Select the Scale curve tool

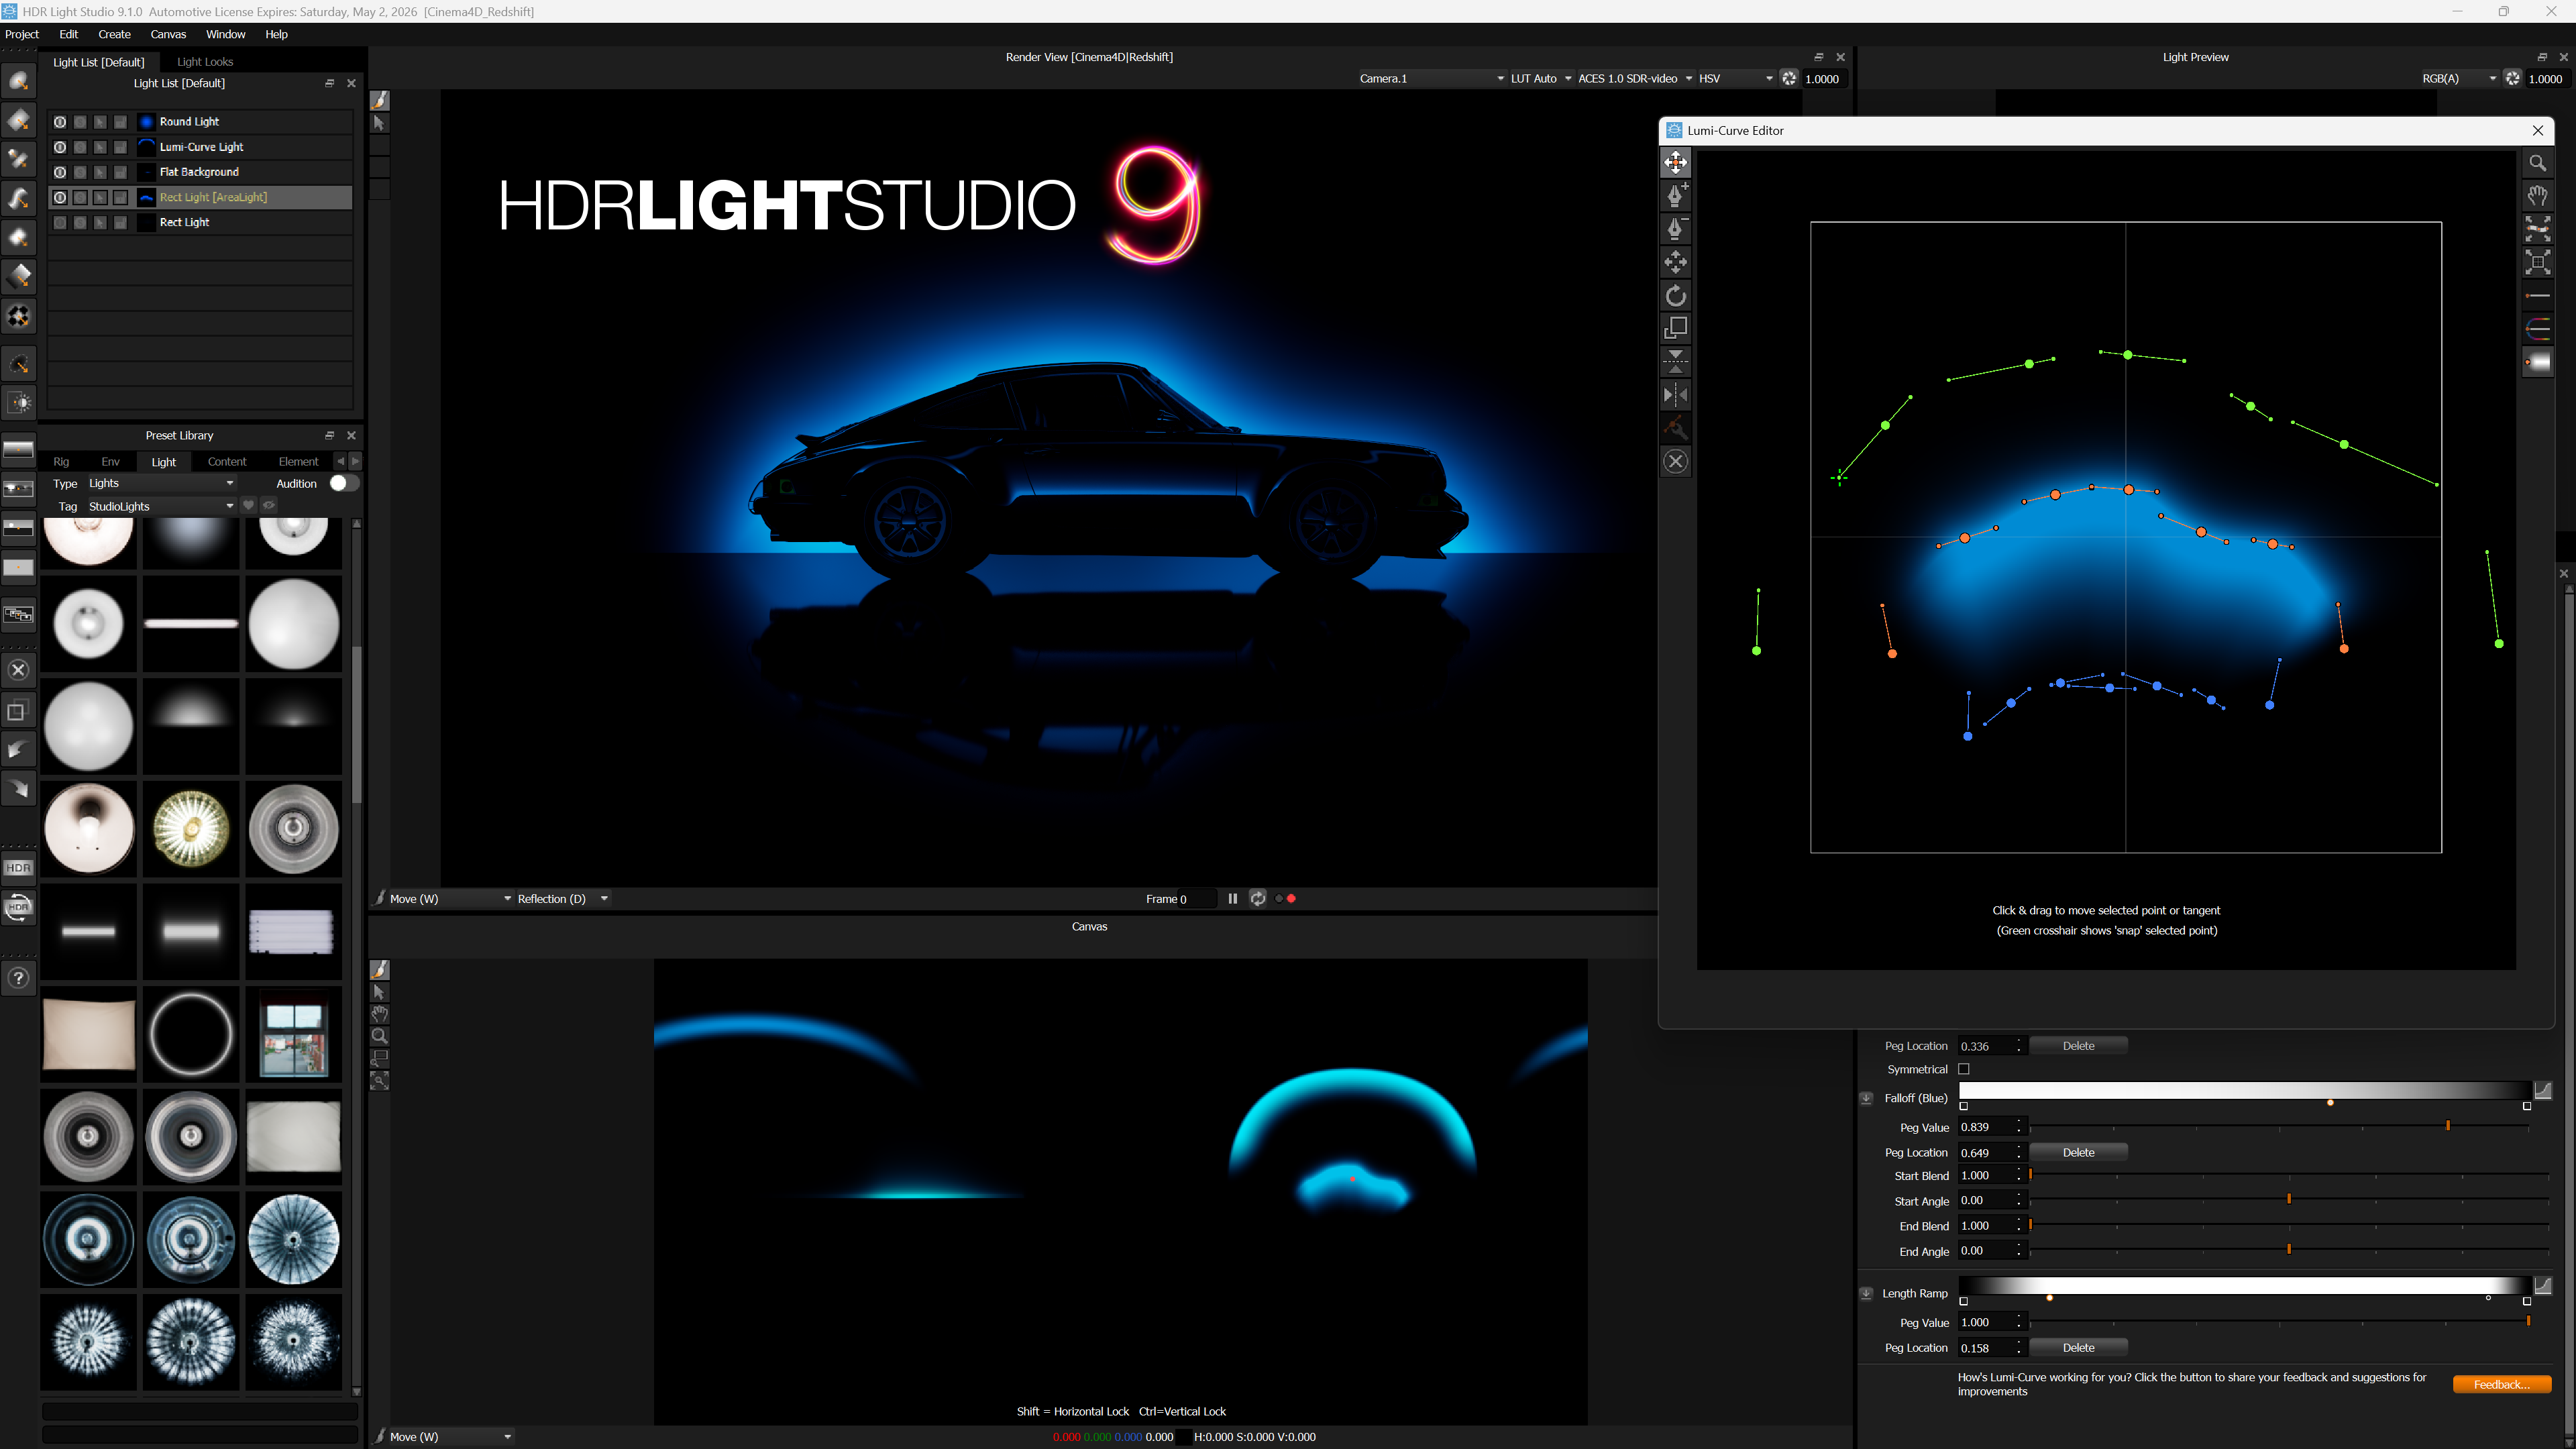[1675, 328]
